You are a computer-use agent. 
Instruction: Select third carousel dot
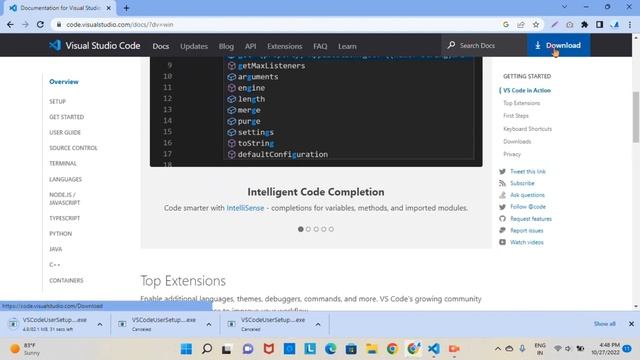tap(316, 229)
